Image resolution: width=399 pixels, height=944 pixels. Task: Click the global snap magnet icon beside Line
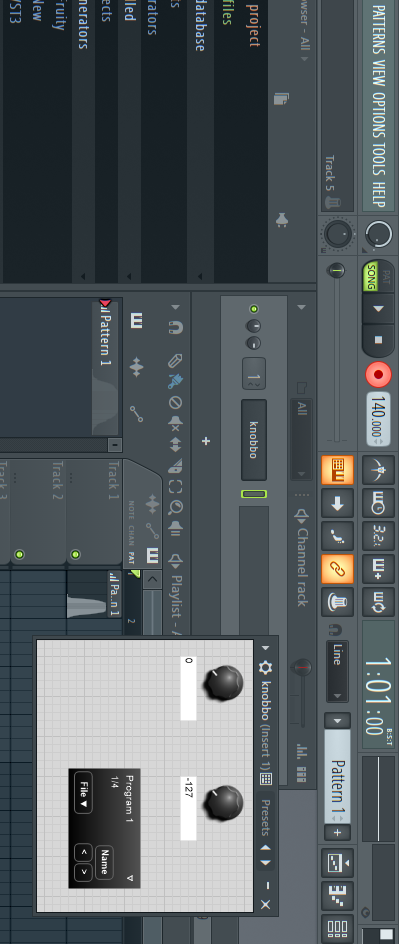point(336,629)
